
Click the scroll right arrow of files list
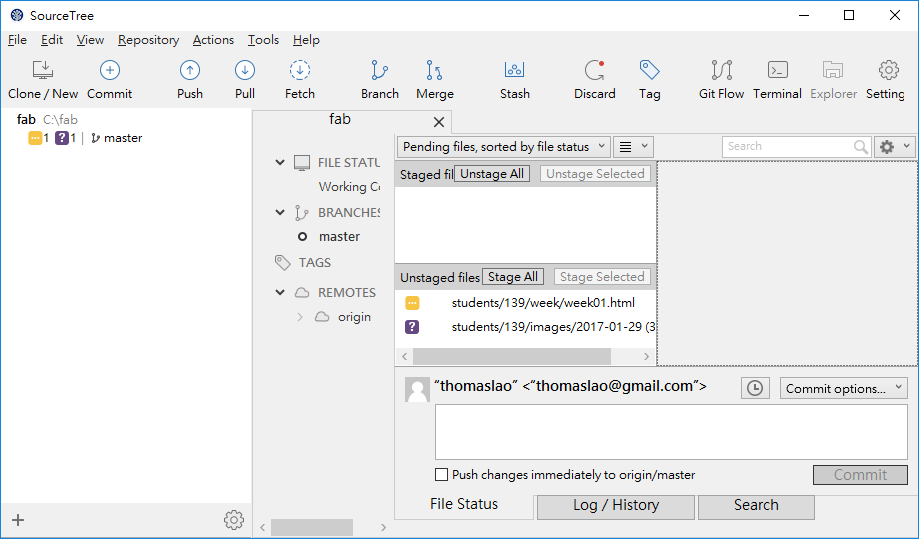click(646, 356)
